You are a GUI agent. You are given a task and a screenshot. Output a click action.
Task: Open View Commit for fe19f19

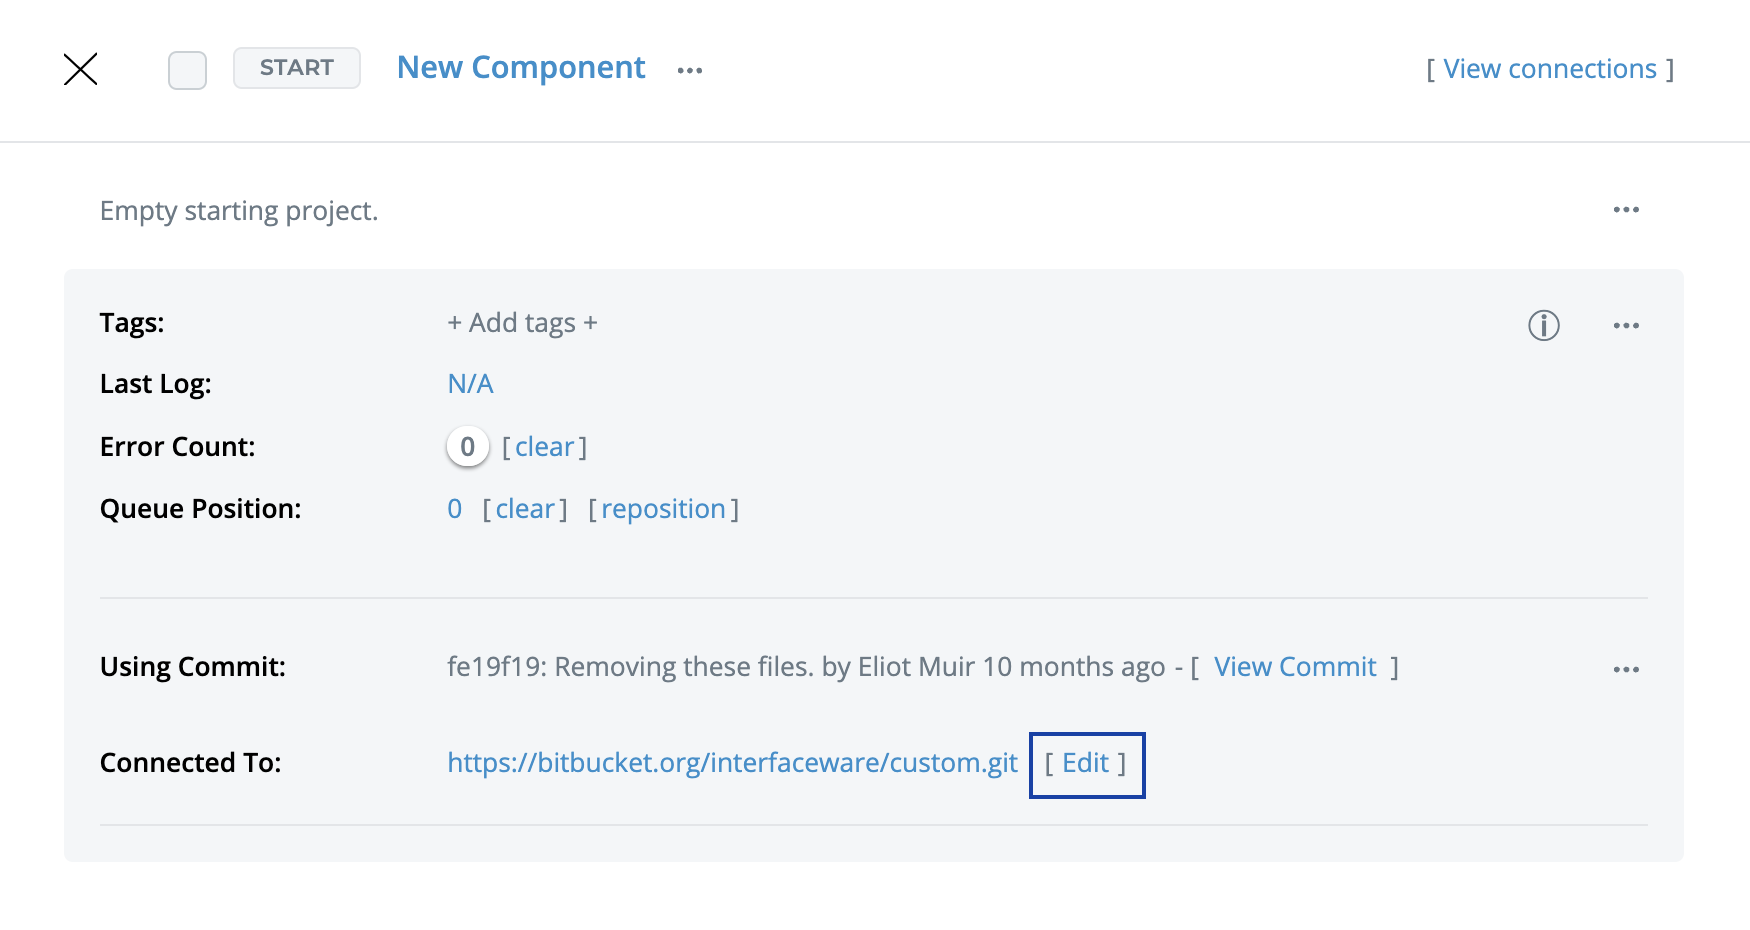1295,666
